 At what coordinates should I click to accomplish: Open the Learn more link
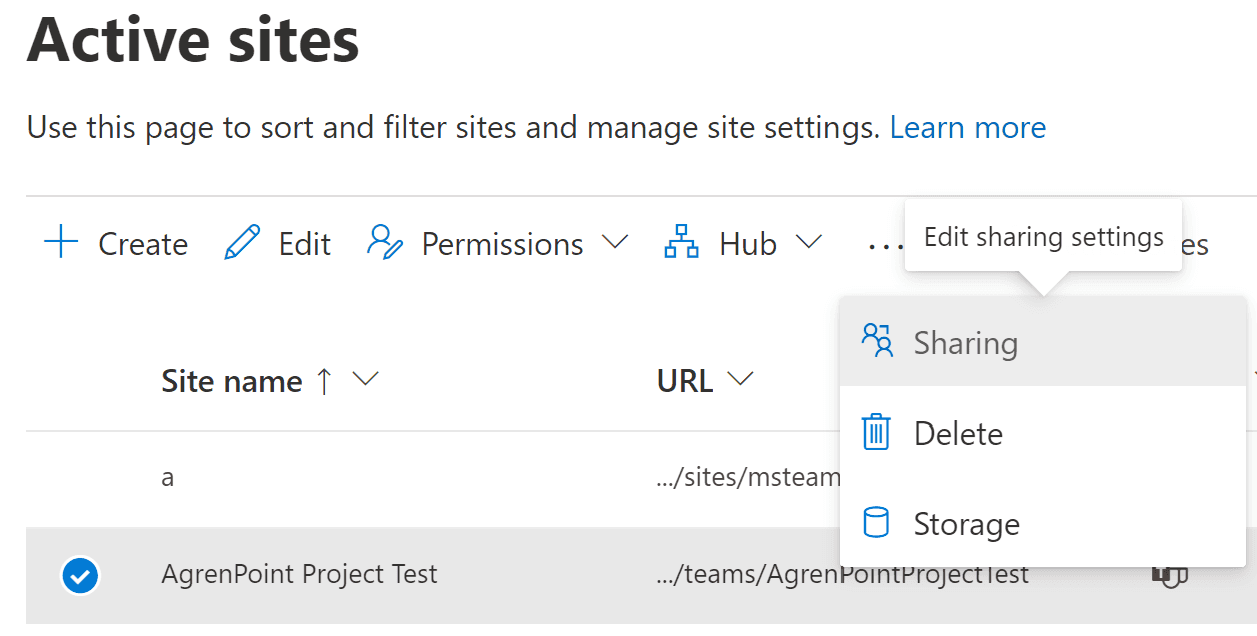[x=967, y=127]
